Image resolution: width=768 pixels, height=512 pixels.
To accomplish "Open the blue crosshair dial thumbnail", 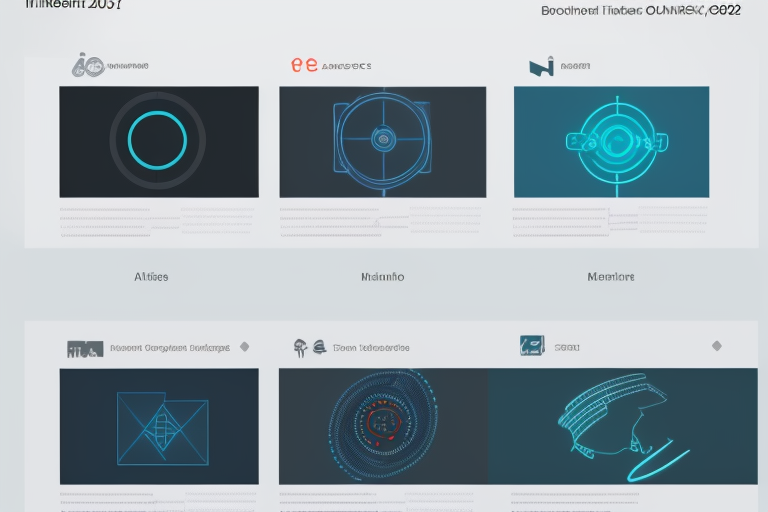I will point(382,141).
